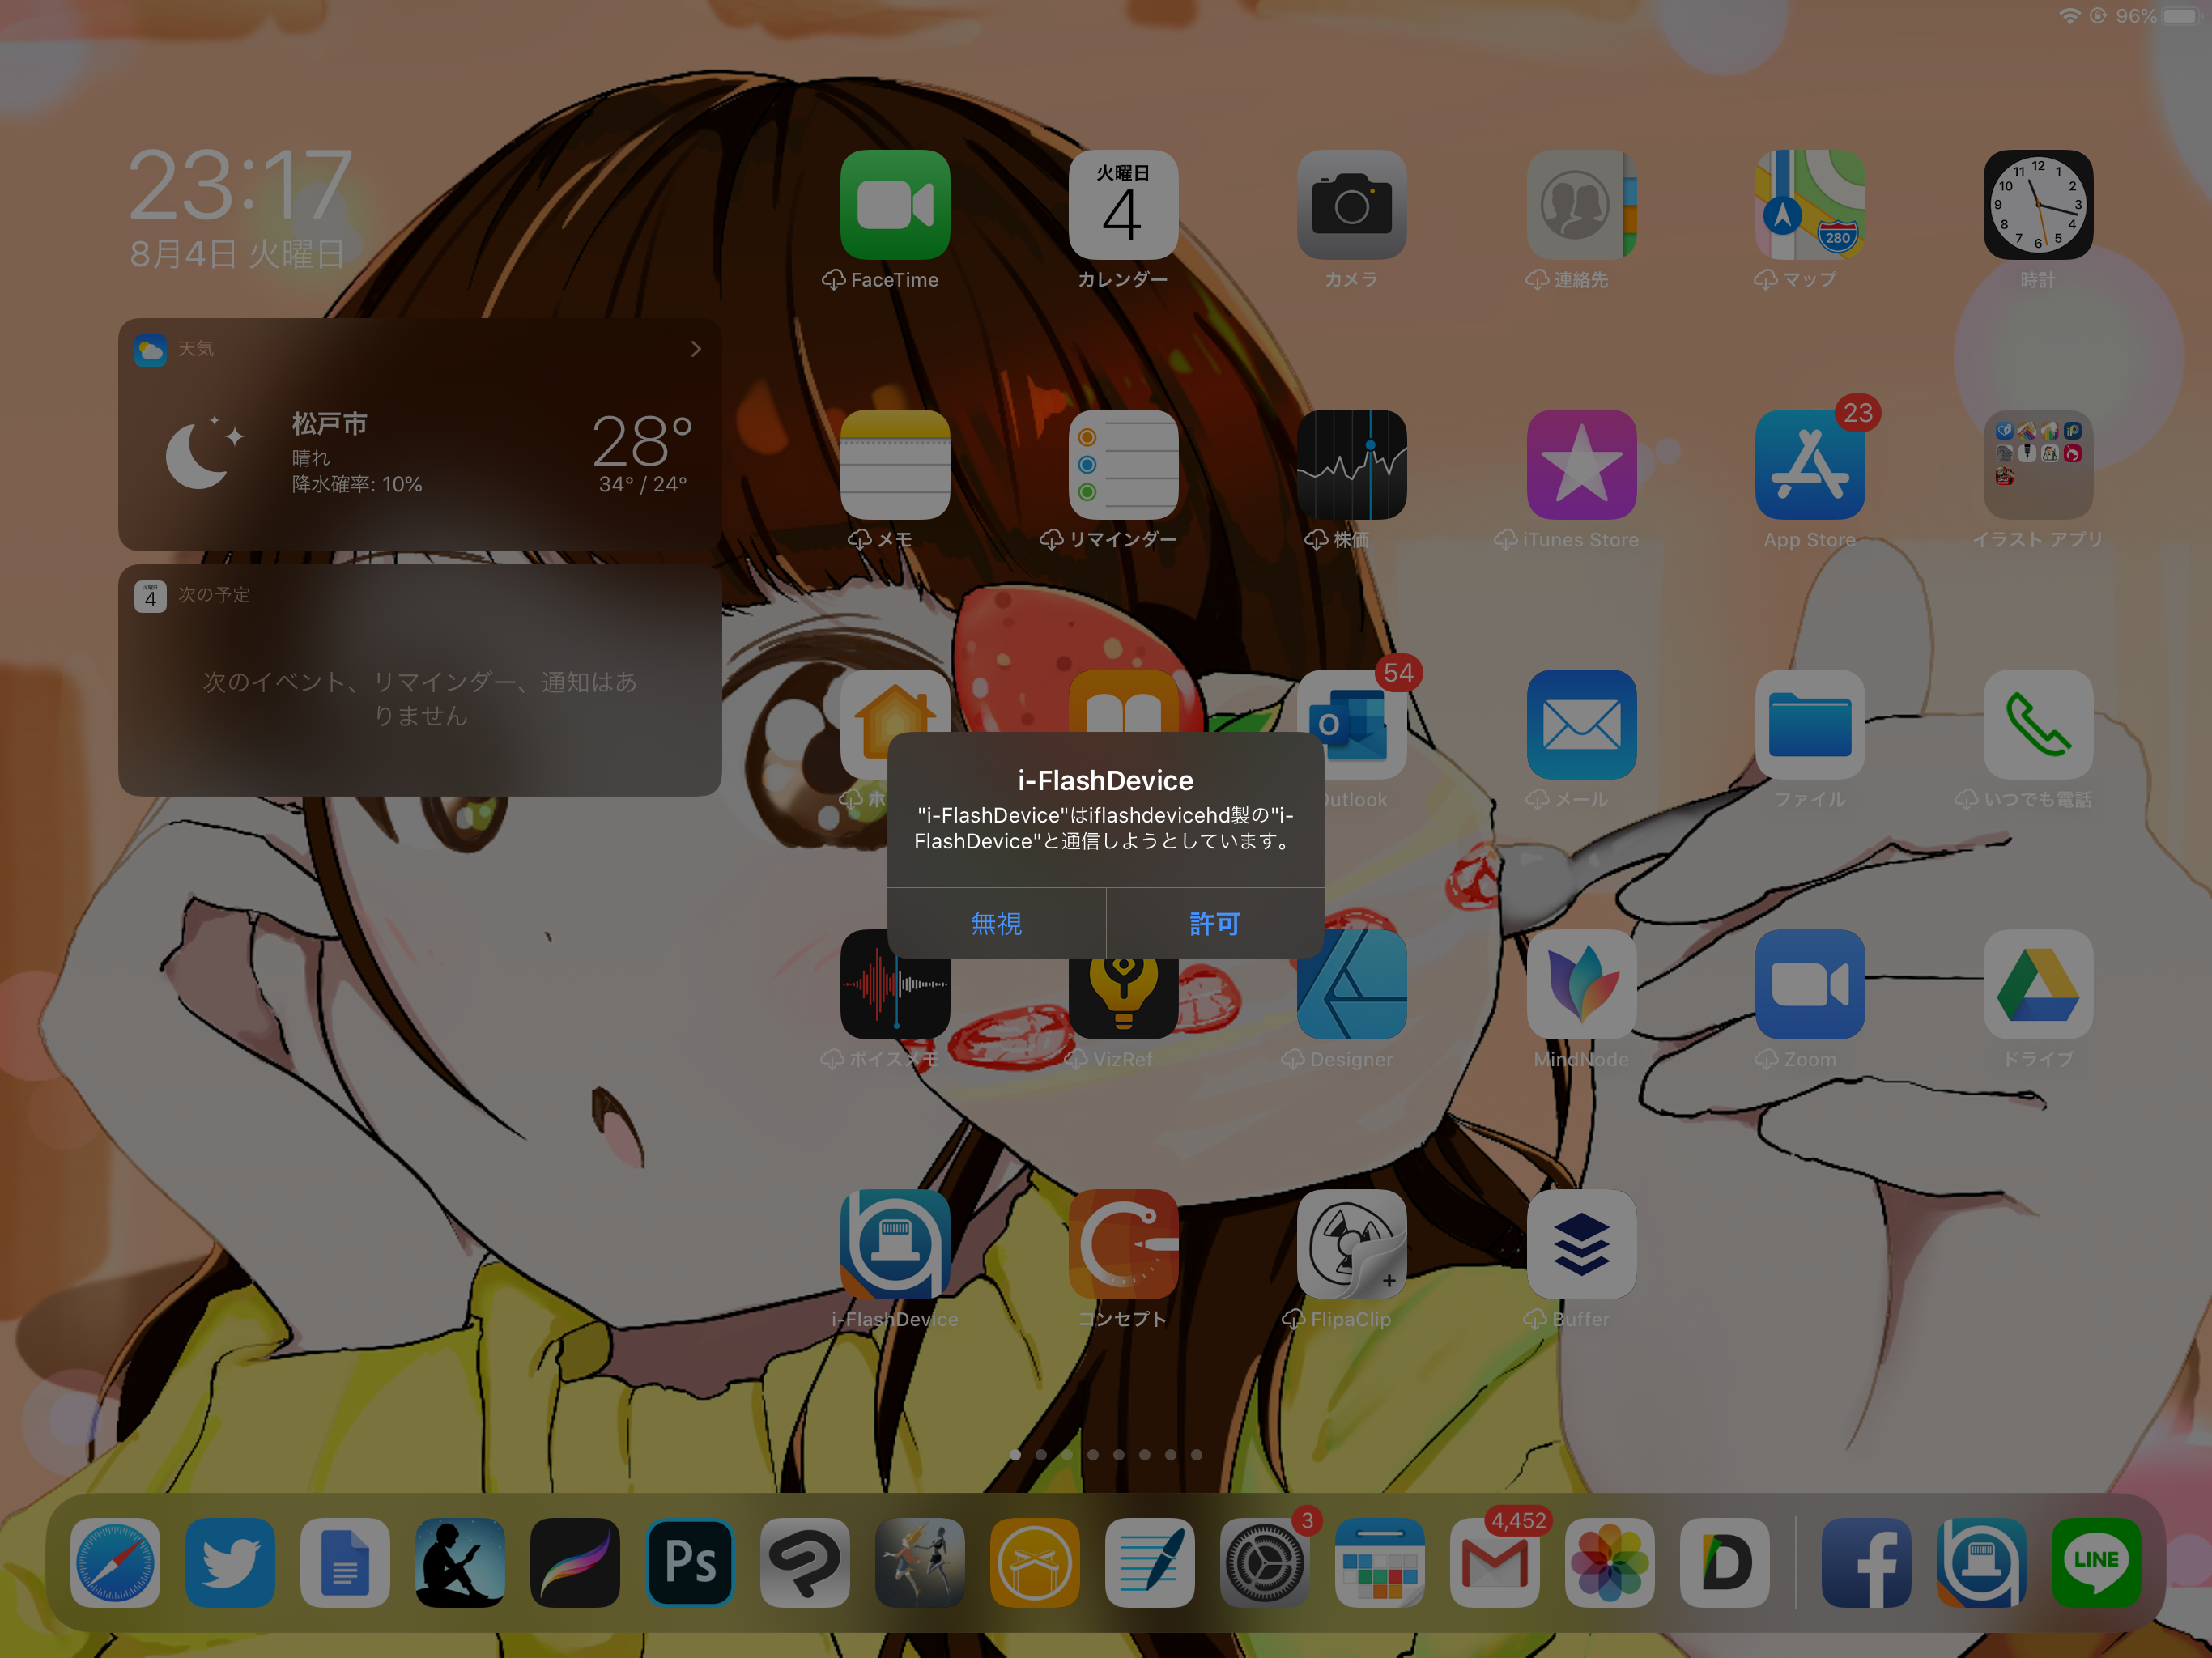Open the Buffer app

pyautogui.click(x=1581, y=1244)
